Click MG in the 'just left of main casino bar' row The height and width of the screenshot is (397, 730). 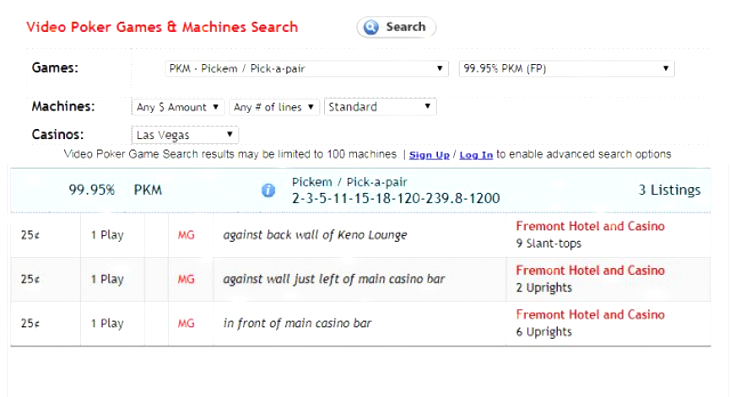[x=186, y=279]
